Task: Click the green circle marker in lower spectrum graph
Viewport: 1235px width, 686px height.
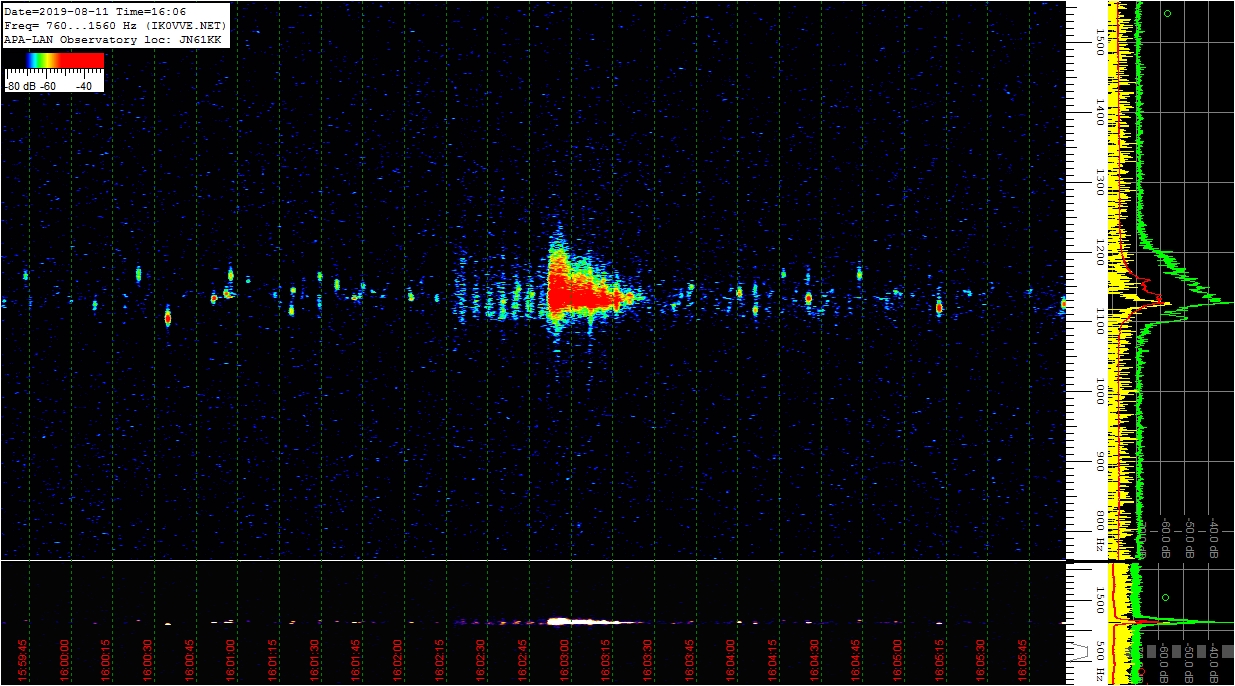Action: tap(1165, 597)
